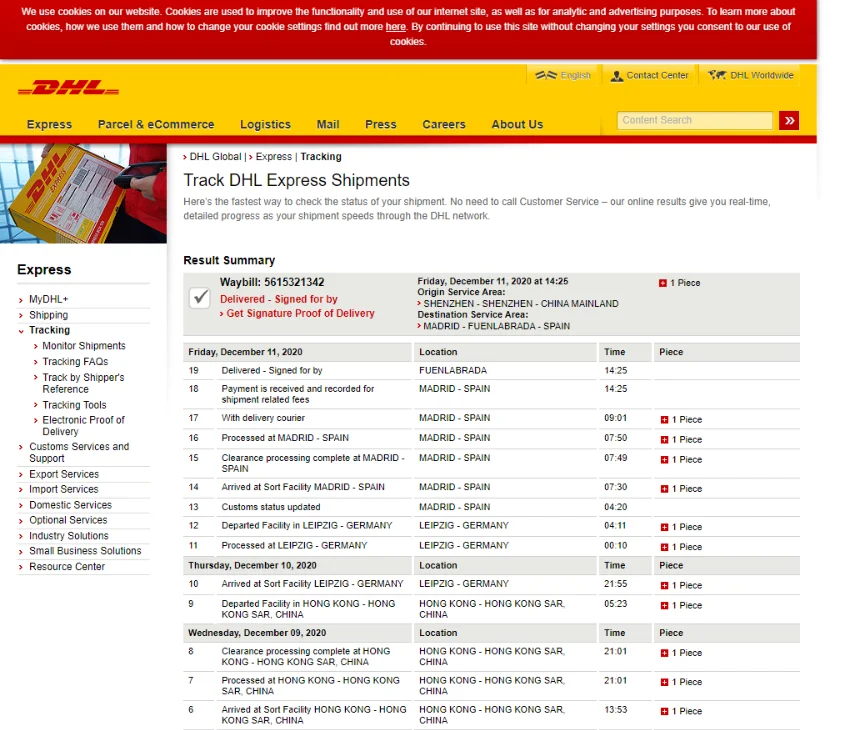
Task: Click the Contact Center text link
Action: pyautogui.click(x=657, y=75)
